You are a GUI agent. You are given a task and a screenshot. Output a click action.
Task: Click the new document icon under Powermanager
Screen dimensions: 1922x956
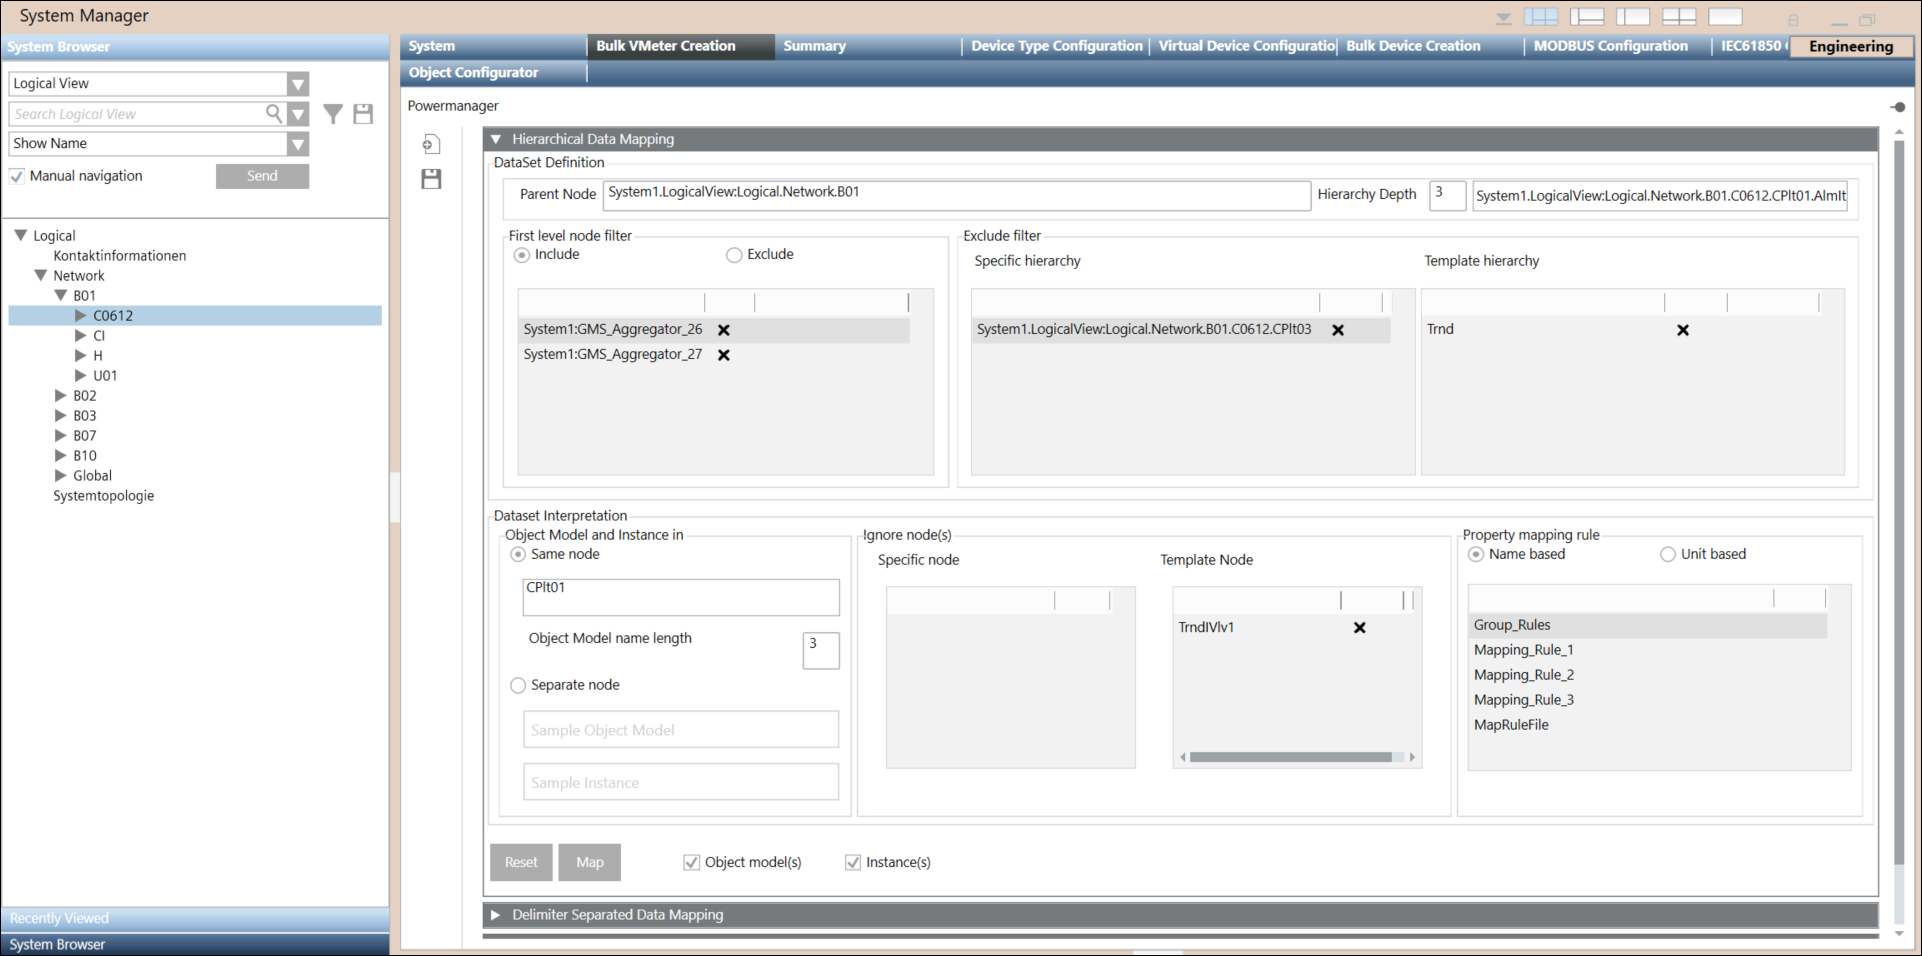pyautogui.click(x=431, y=145)
